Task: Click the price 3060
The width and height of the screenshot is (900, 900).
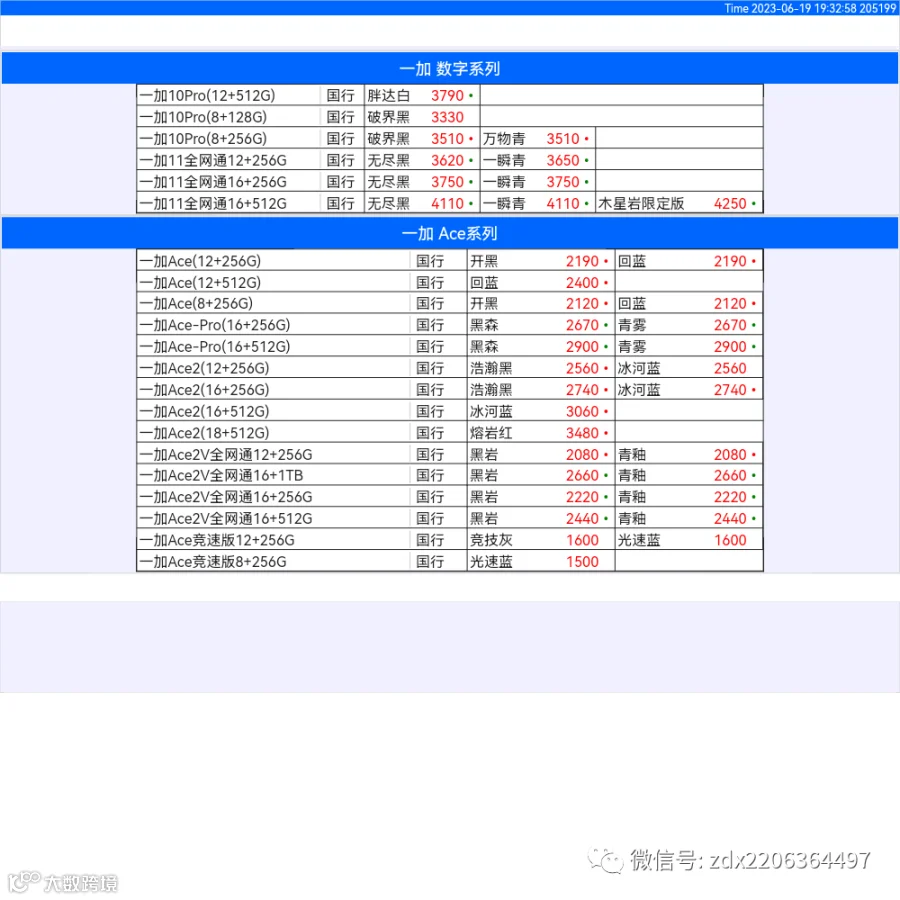Action: [x=582, y=411]
